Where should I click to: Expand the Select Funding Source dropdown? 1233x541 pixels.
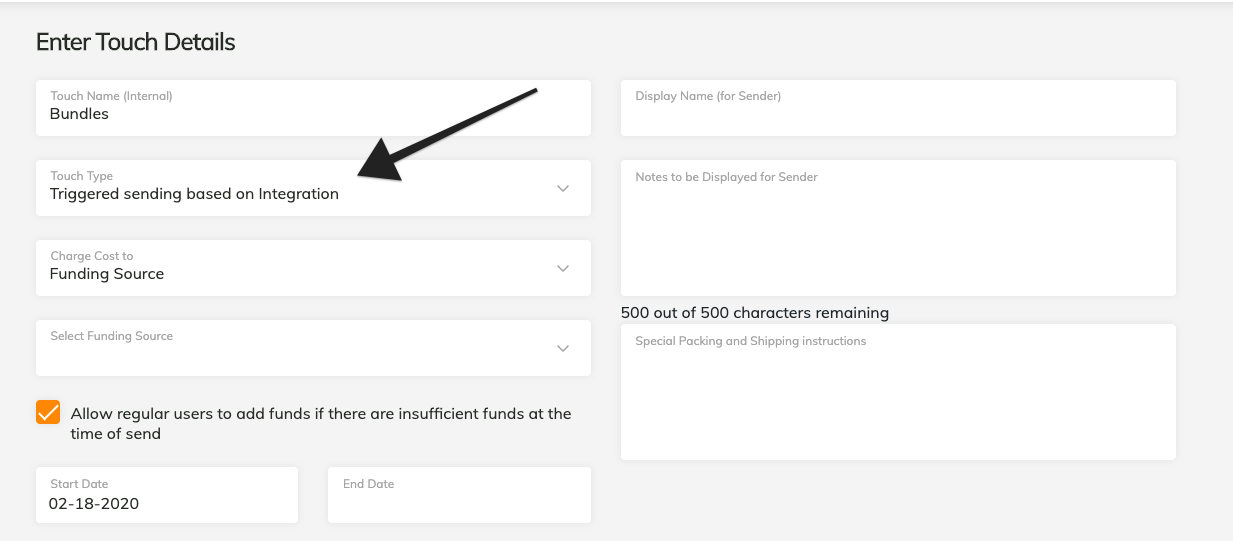pyautogui.click(x=312, y=348)
